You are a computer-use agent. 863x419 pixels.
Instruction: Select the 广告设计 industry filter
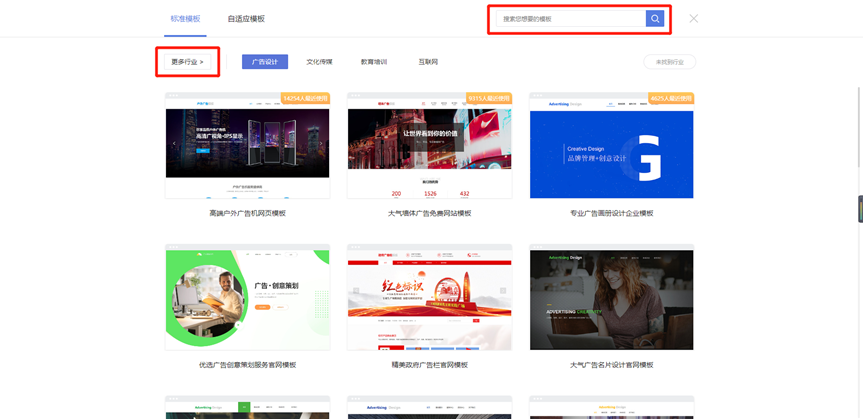(x=265, y=62)
